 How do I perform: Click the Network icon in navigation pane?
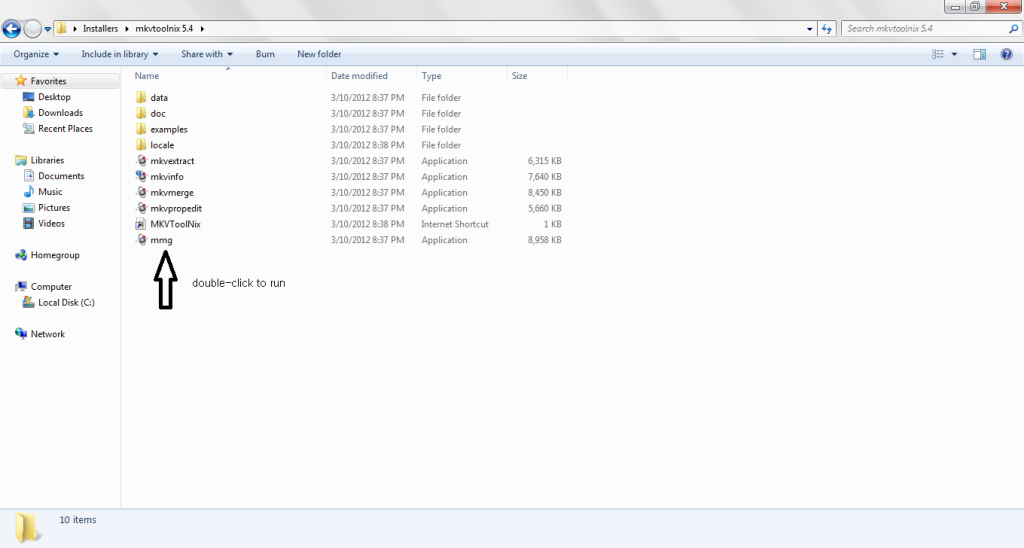(21, 334)
